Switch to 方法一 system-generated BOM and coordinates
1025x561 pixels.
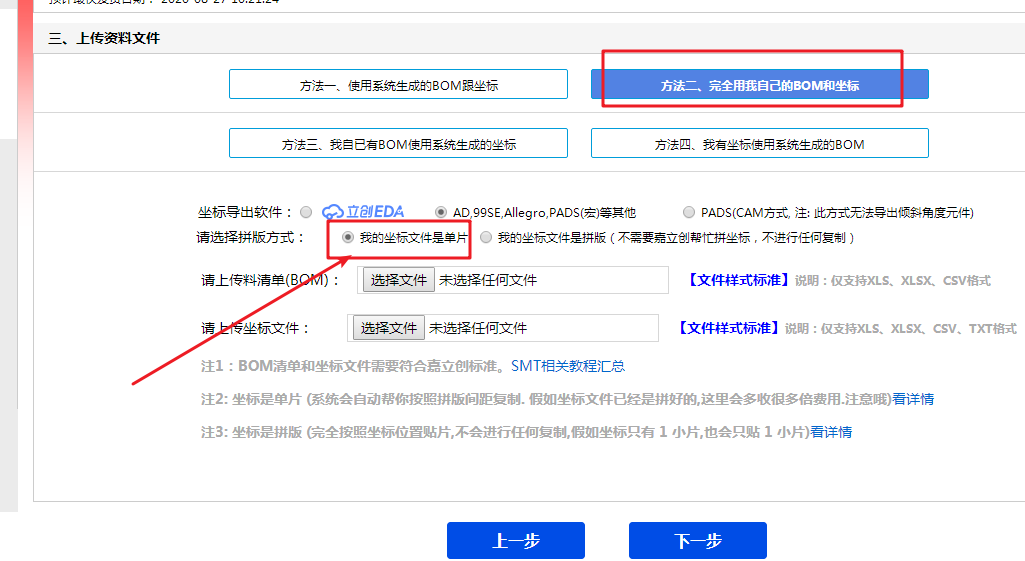click(x=398, y=85)
